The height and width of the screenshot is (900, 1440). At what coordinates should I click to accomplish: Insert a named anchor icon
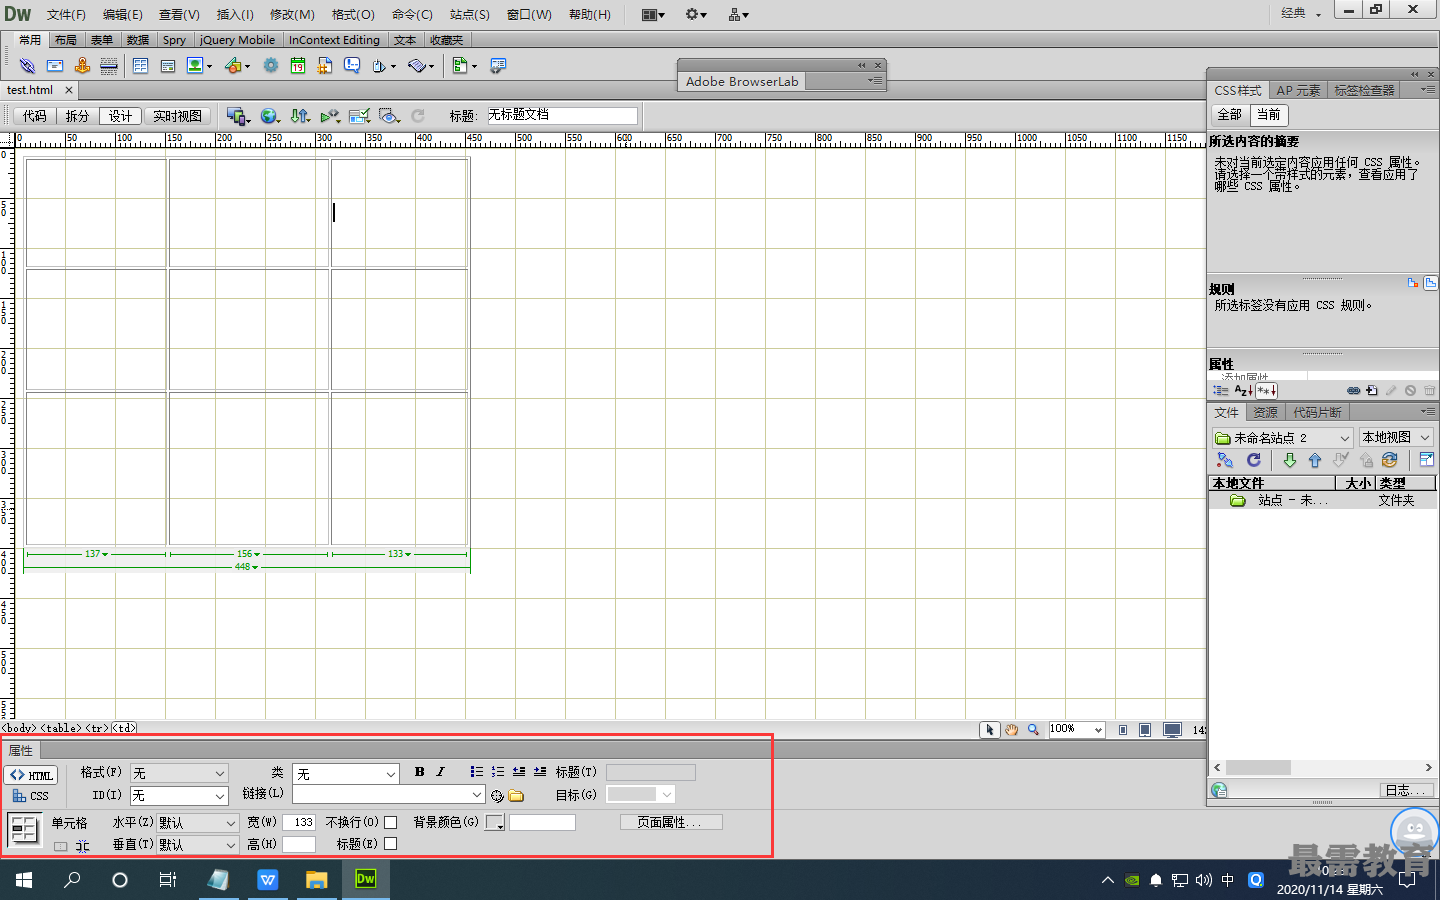(x=82, y=66)
